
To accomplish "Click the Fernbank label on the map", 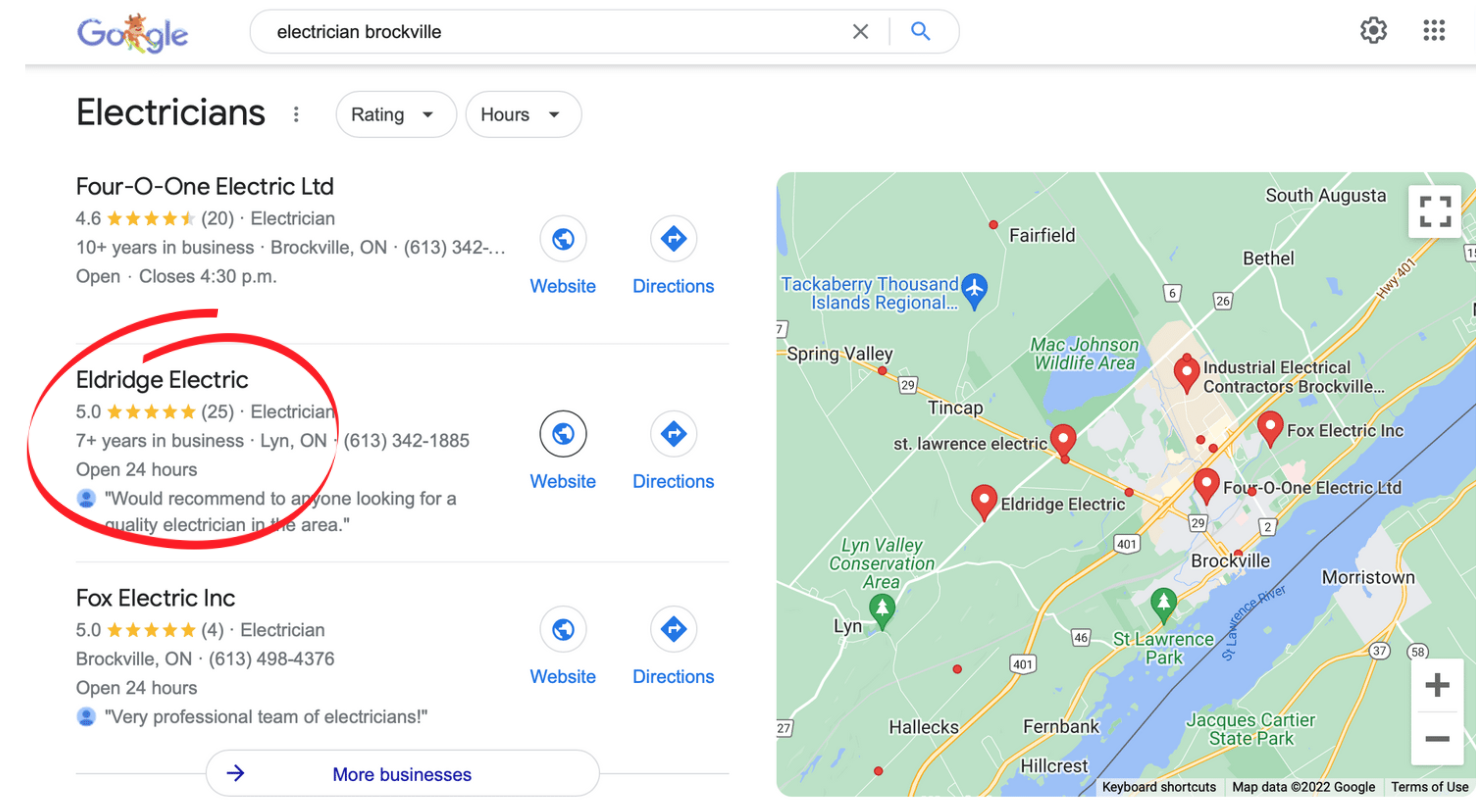I will [x=1061, y=726].
